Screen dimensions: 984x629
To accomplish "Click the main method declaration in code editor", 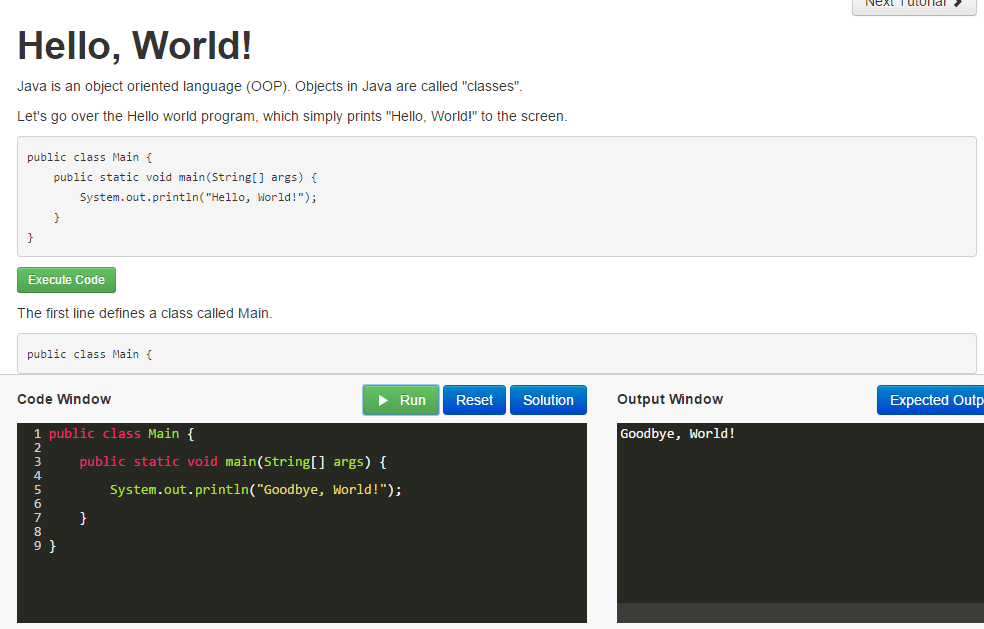I will (x=233, y=462).
